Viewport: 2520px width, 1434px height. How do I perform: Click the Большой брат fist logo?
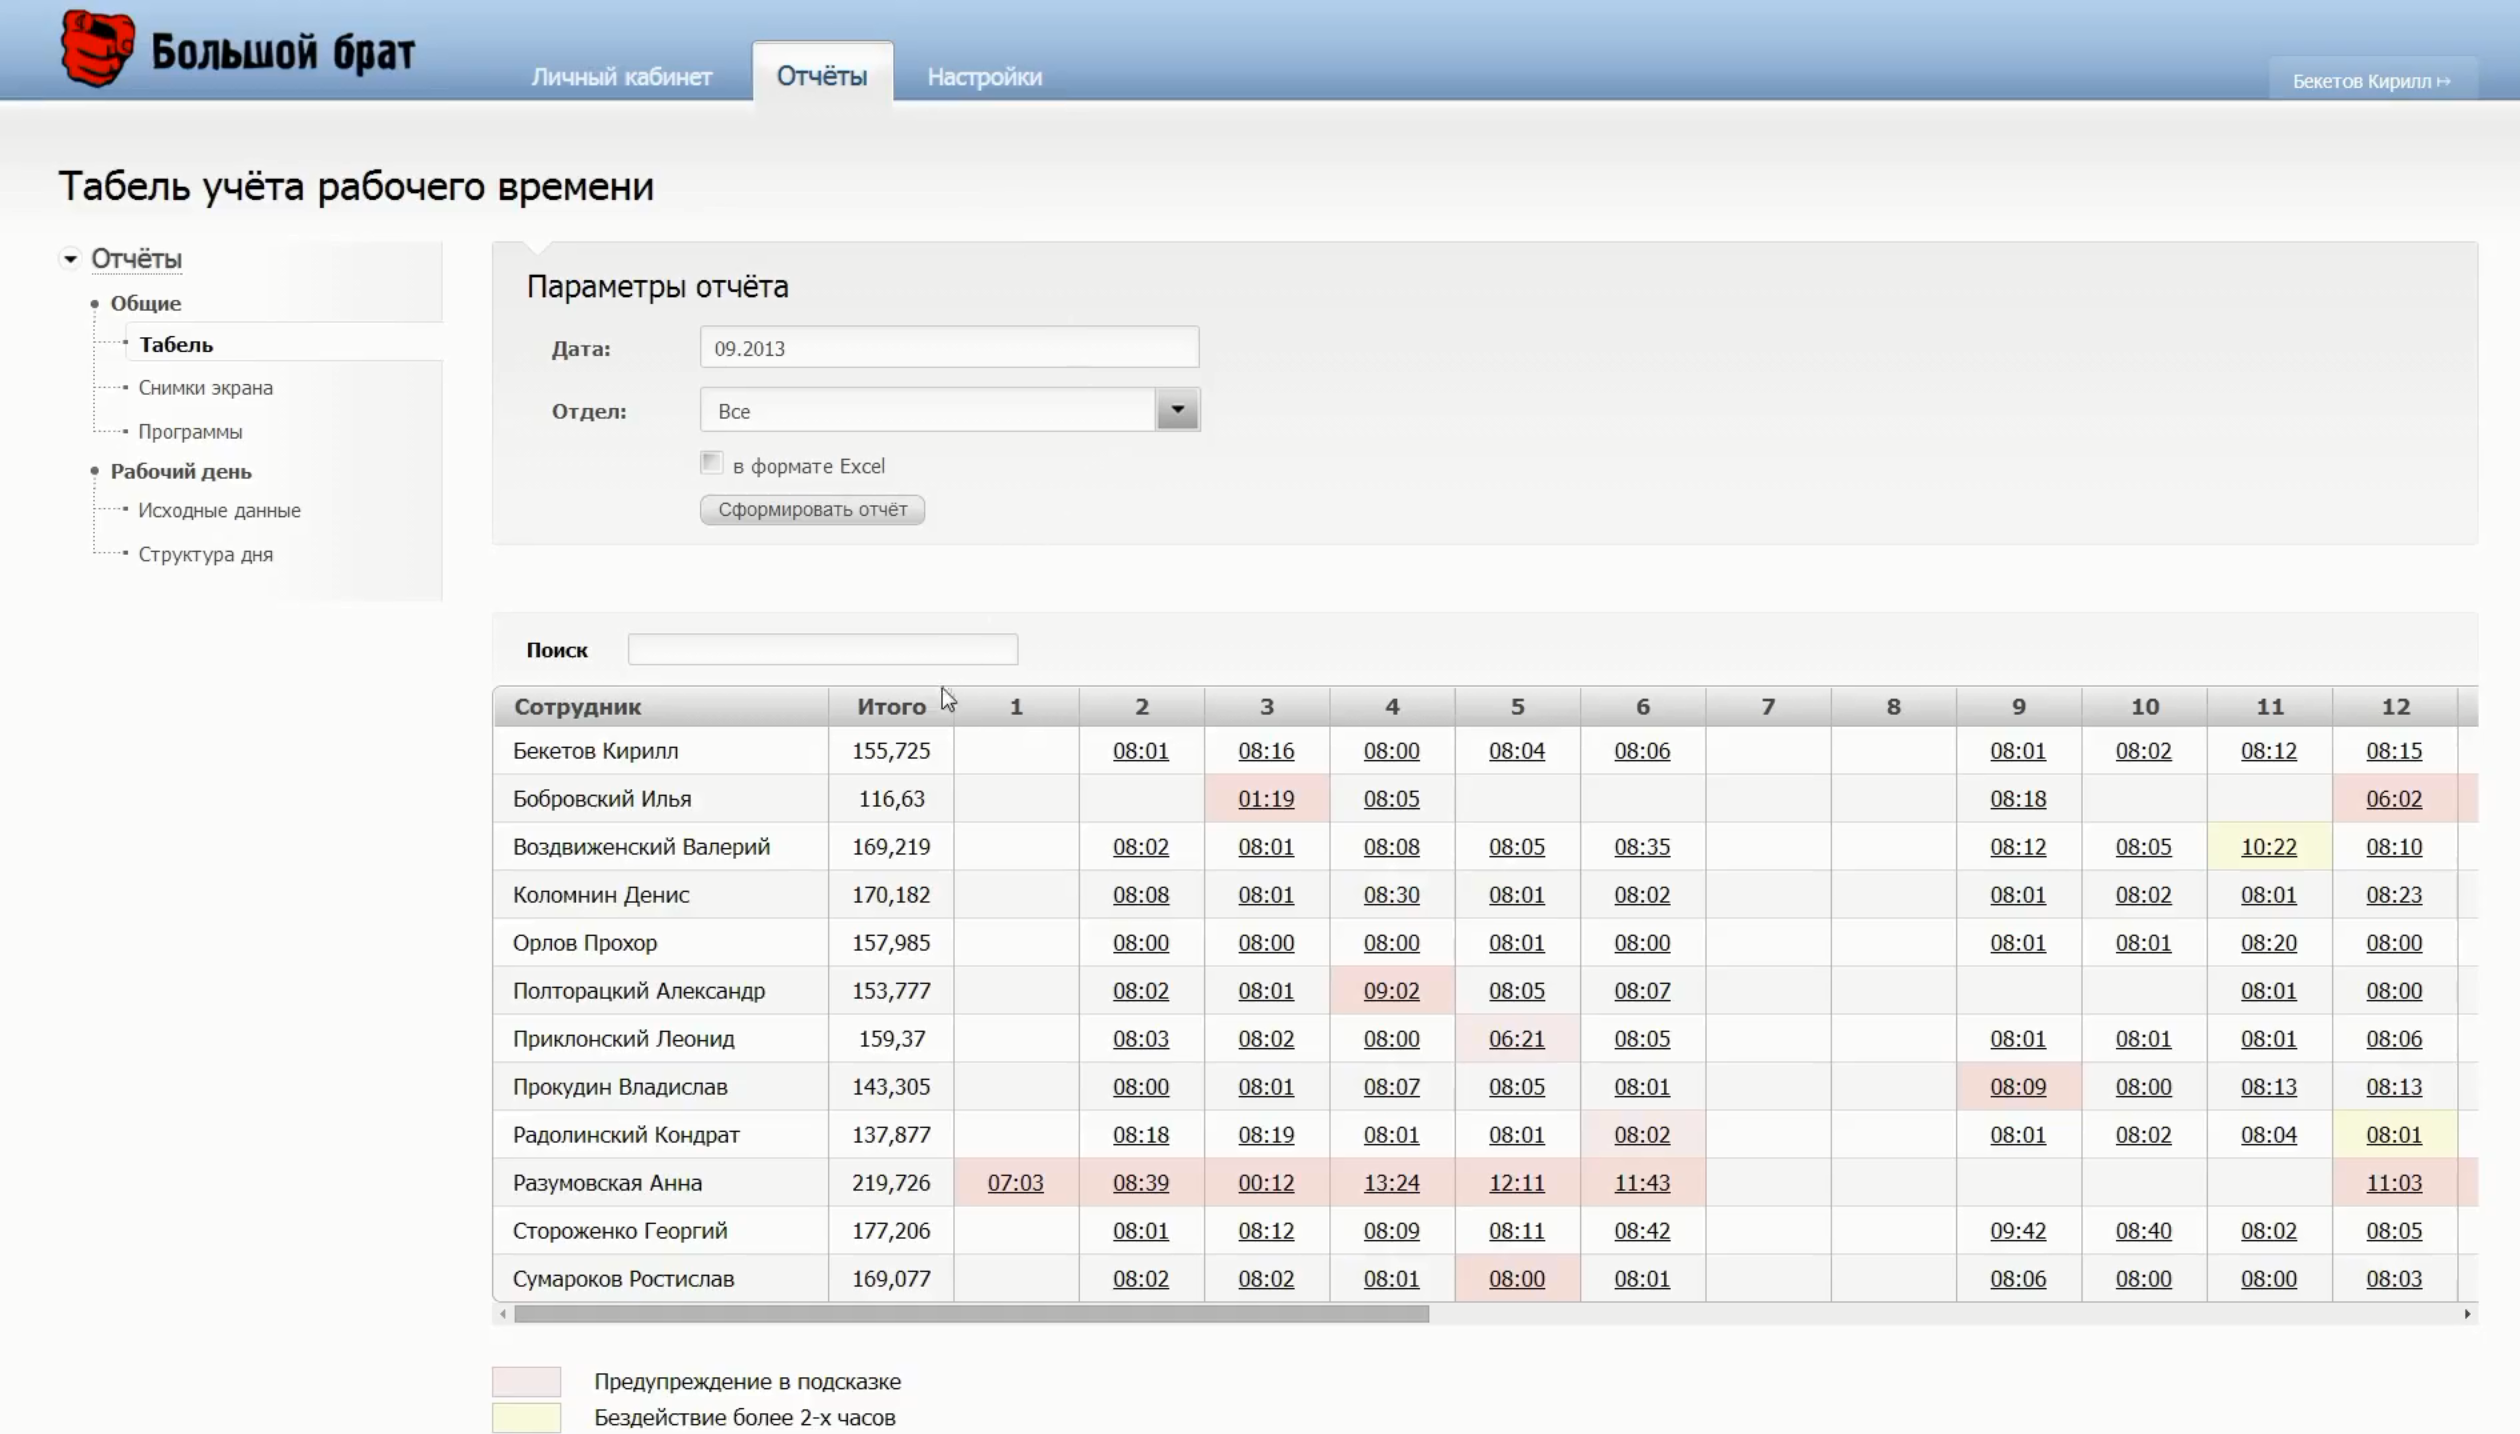97,48
